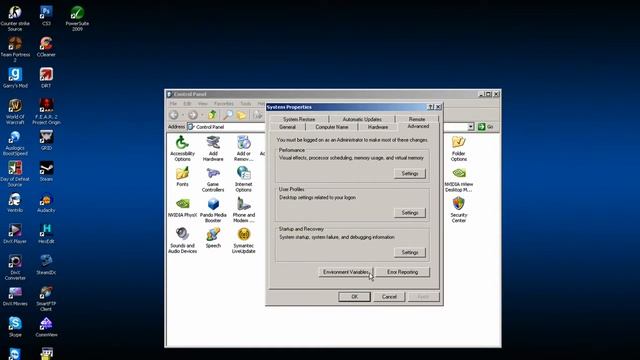Select the GRID game desktop shortcut
The image size is (640, 360).
46,140
